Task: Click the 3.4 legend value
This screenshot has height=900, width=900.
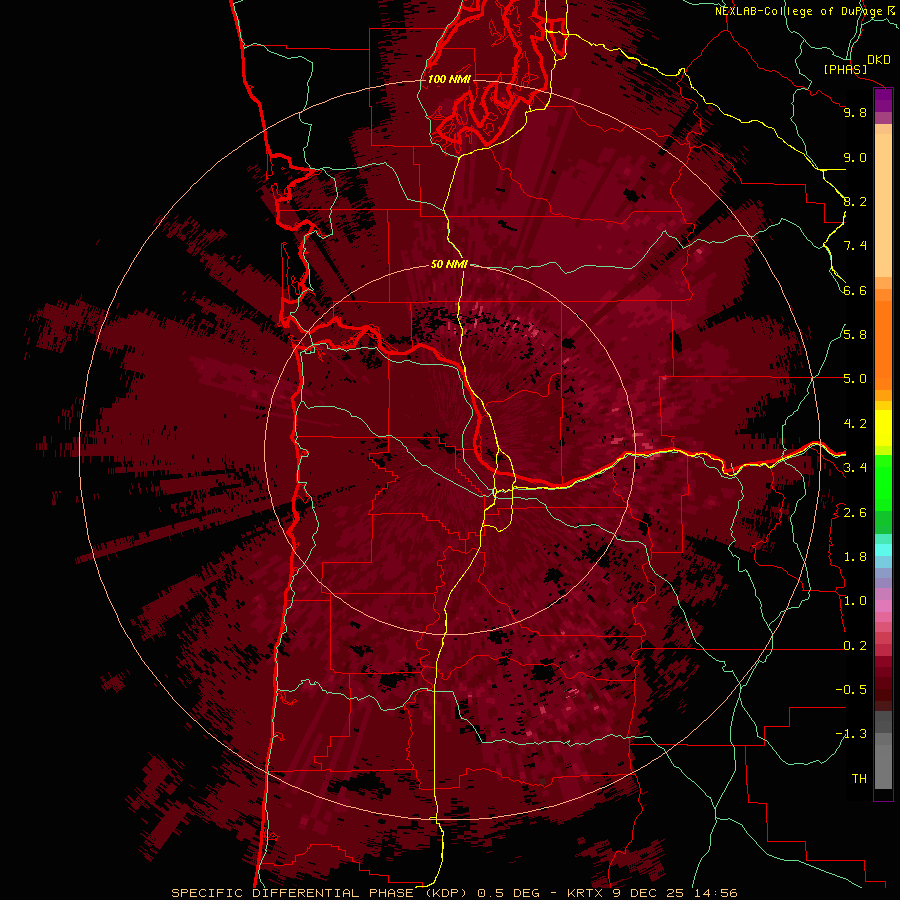Action: coord(855,468)
